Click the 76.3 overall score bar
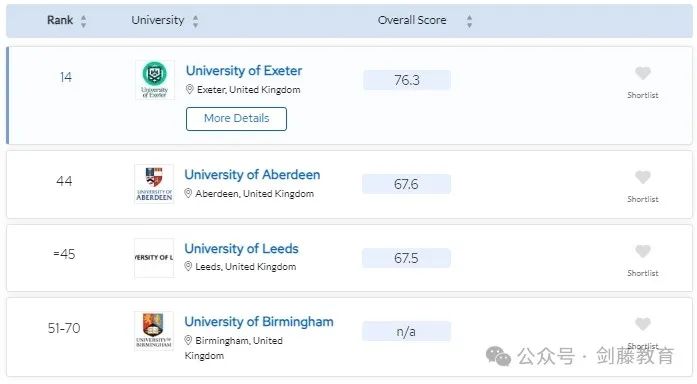This screenshot has height=384, width=697. (x=407, y=80)
